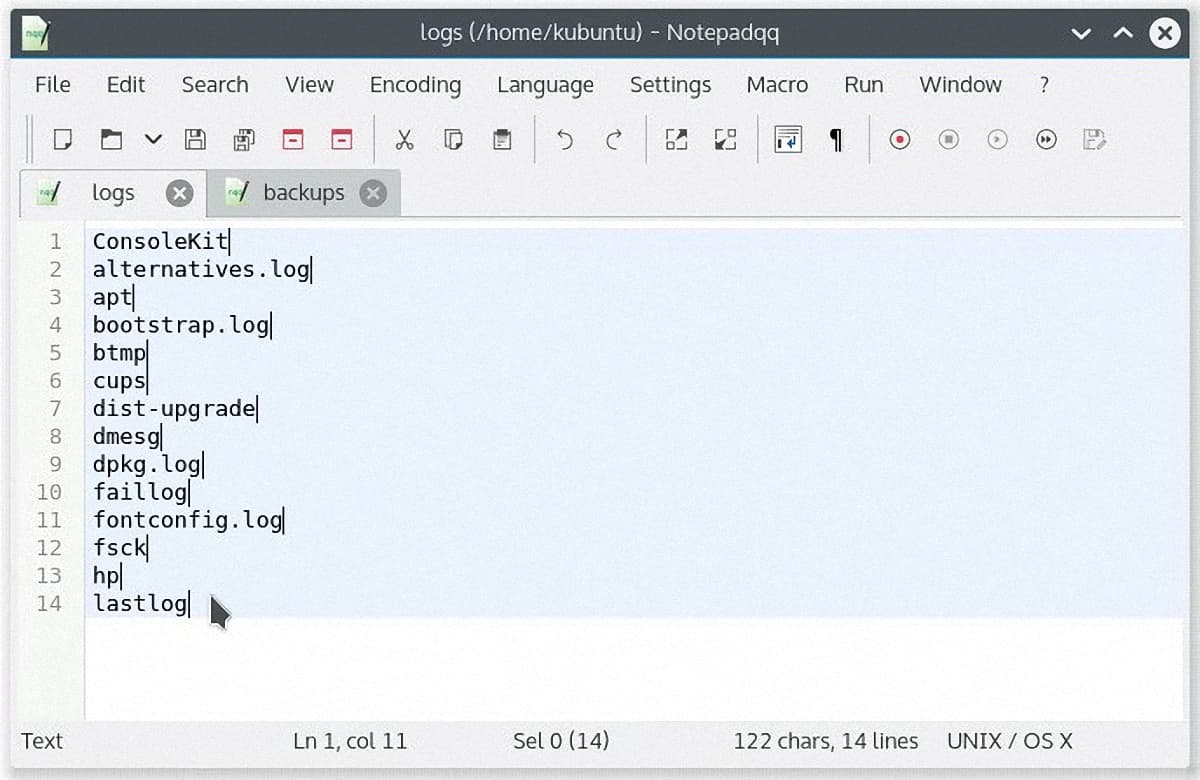This screenshot has width=1200, height=780.
Task: Paste from the clipboard
Action: [501, 140]
